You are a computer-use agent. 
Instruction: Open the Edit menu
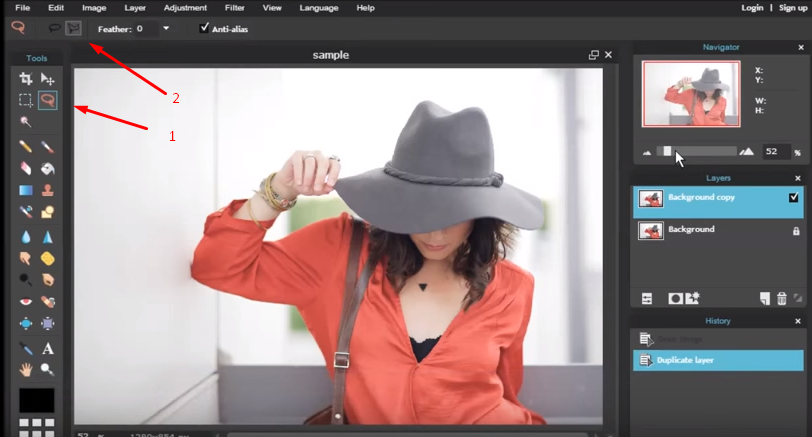(56, 8)
